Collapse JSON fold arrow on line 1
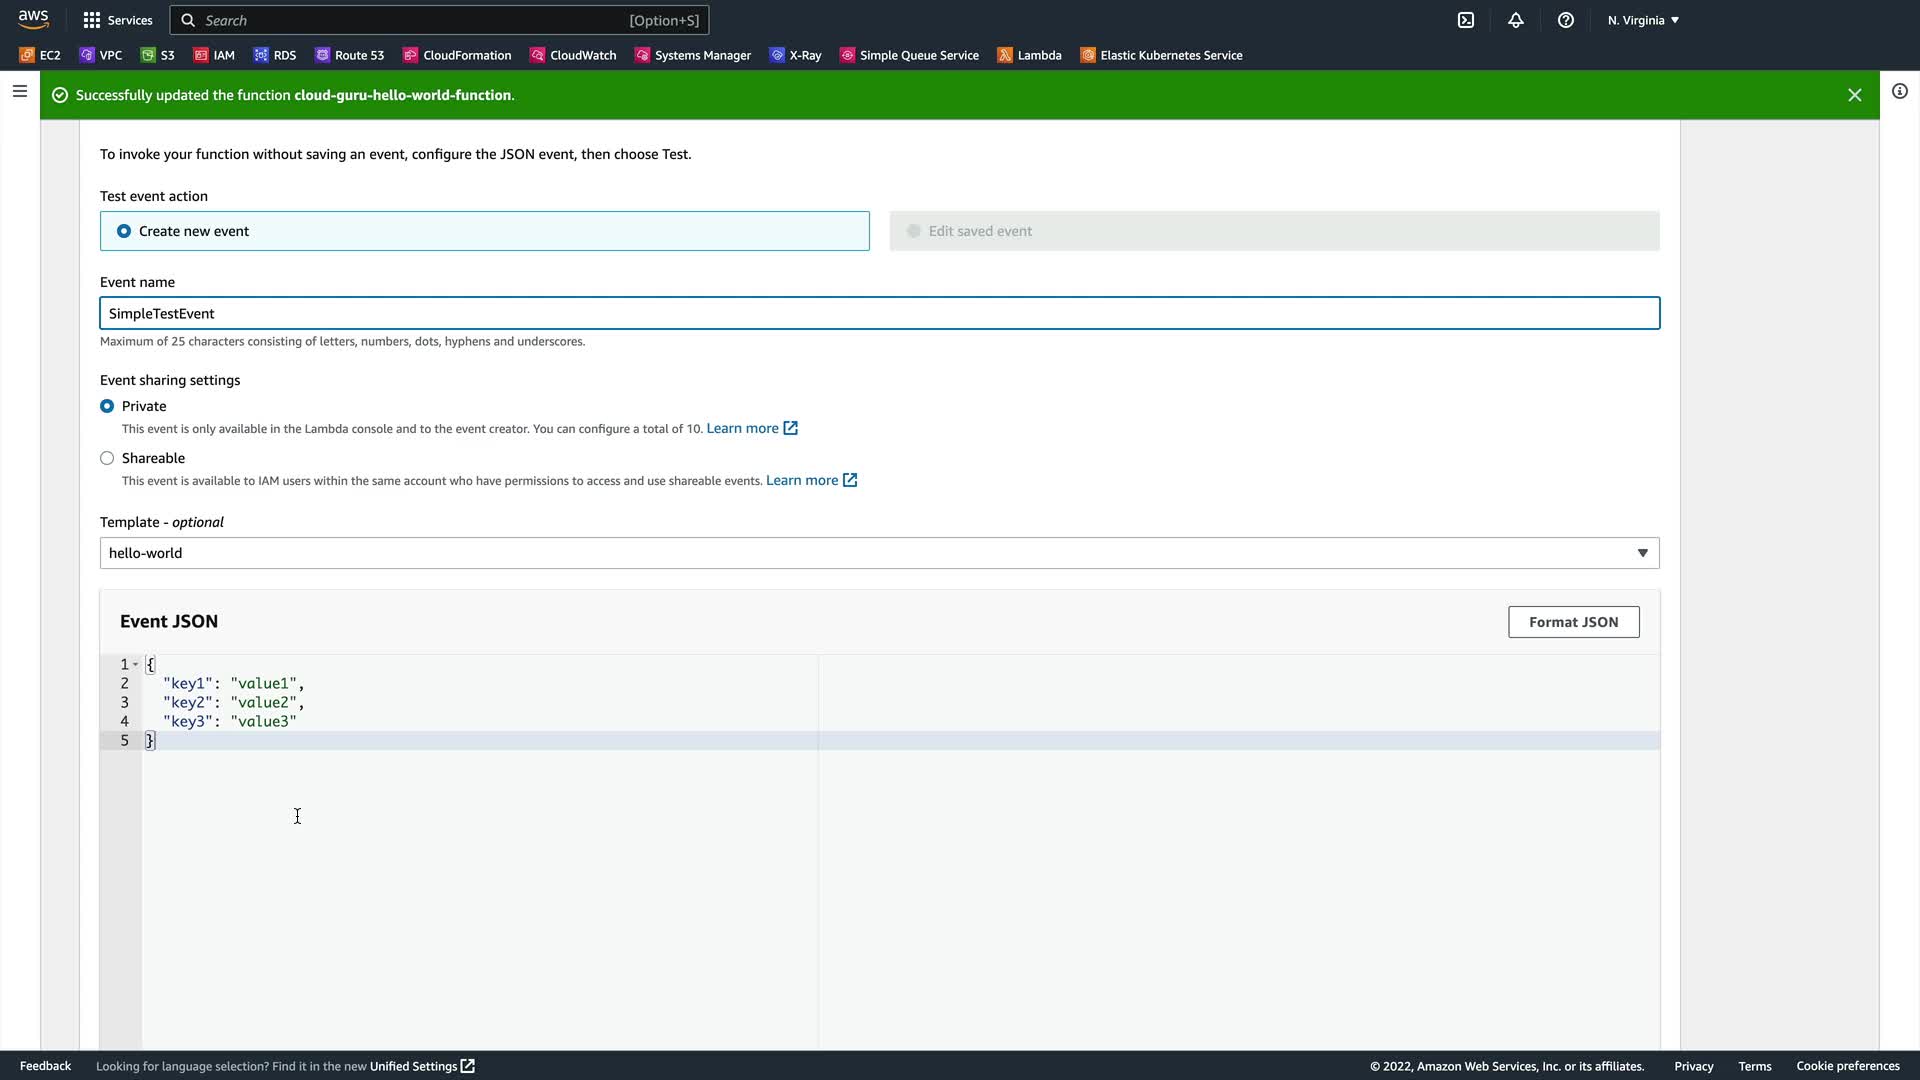This screenshot has height=1080, width=1920. click(136, 664)
